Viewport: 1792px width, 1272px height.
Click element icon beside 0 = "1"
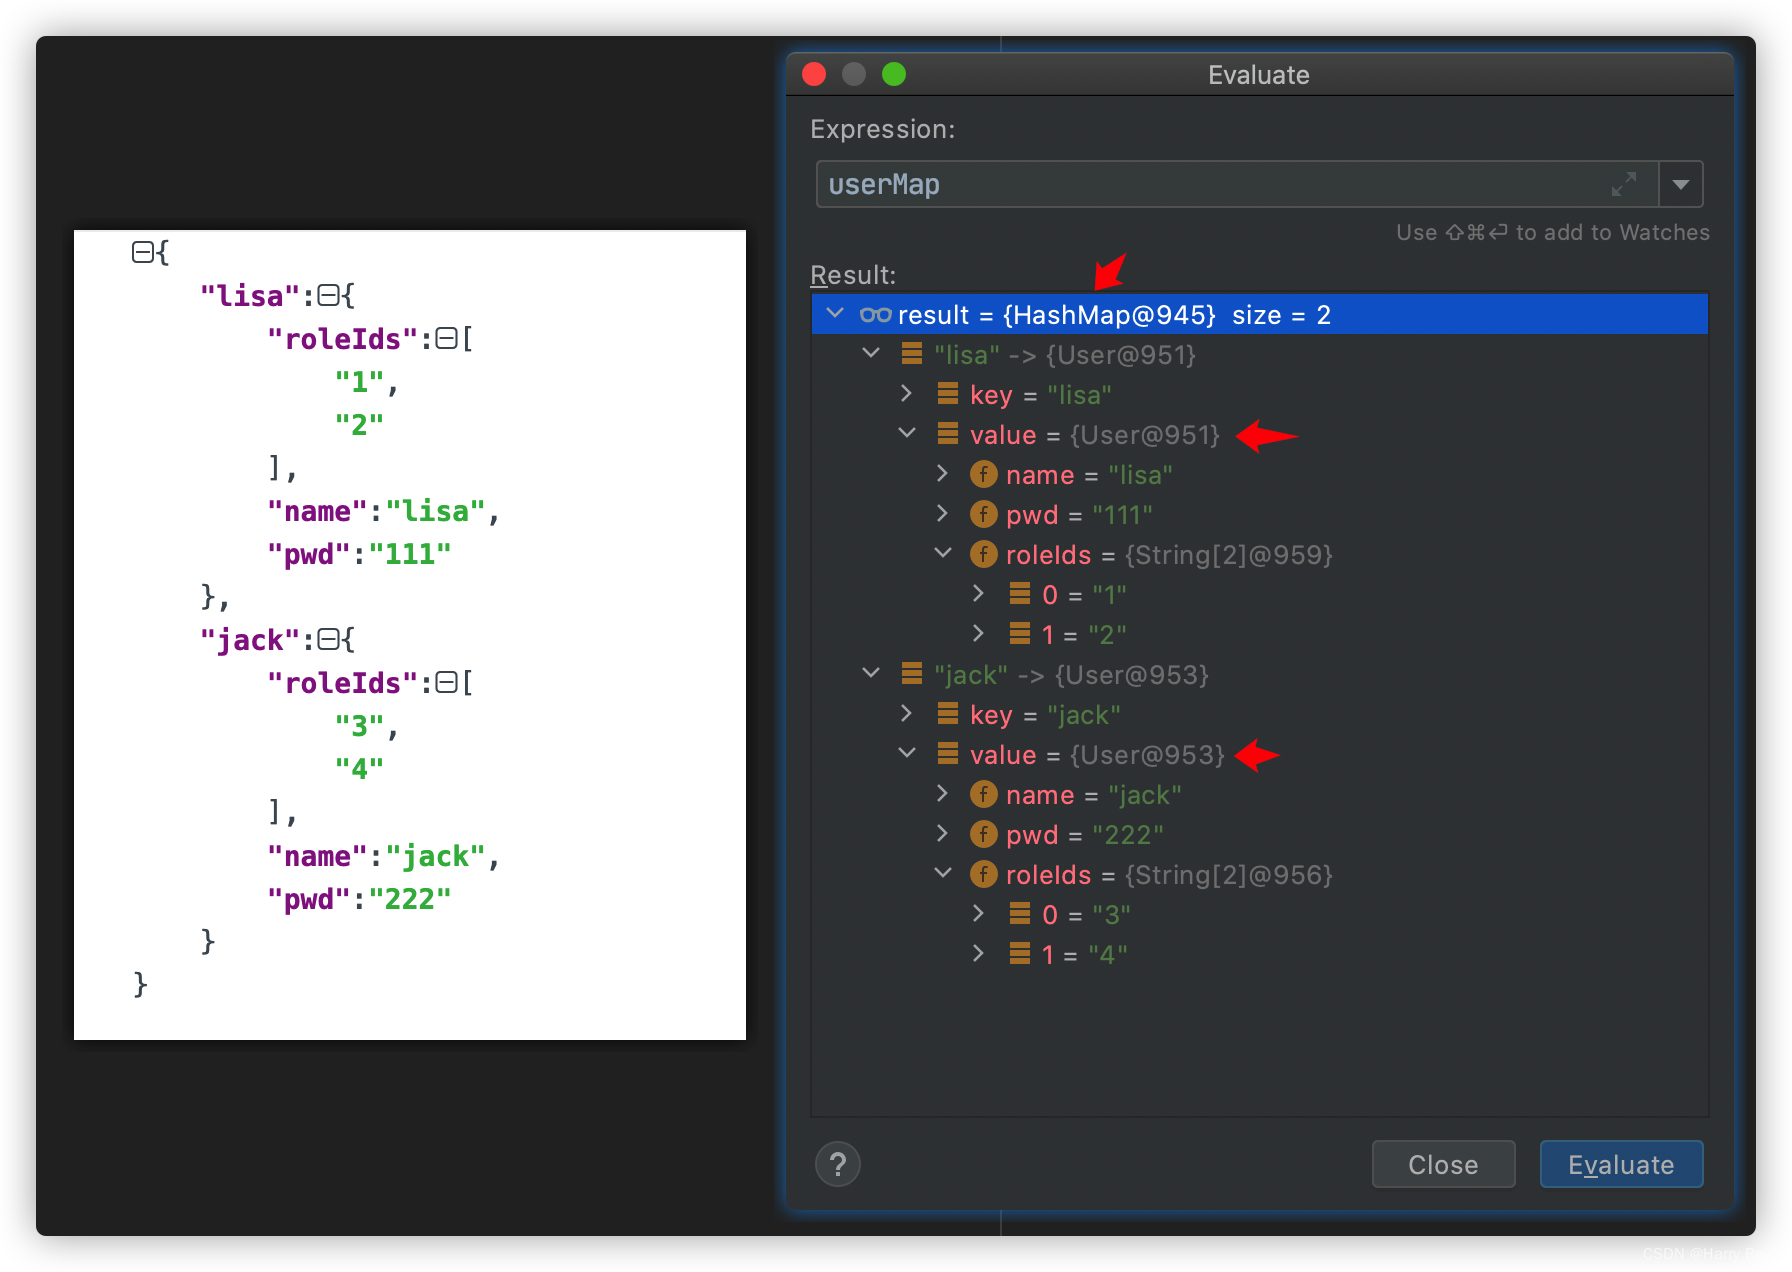(1020, 593)
